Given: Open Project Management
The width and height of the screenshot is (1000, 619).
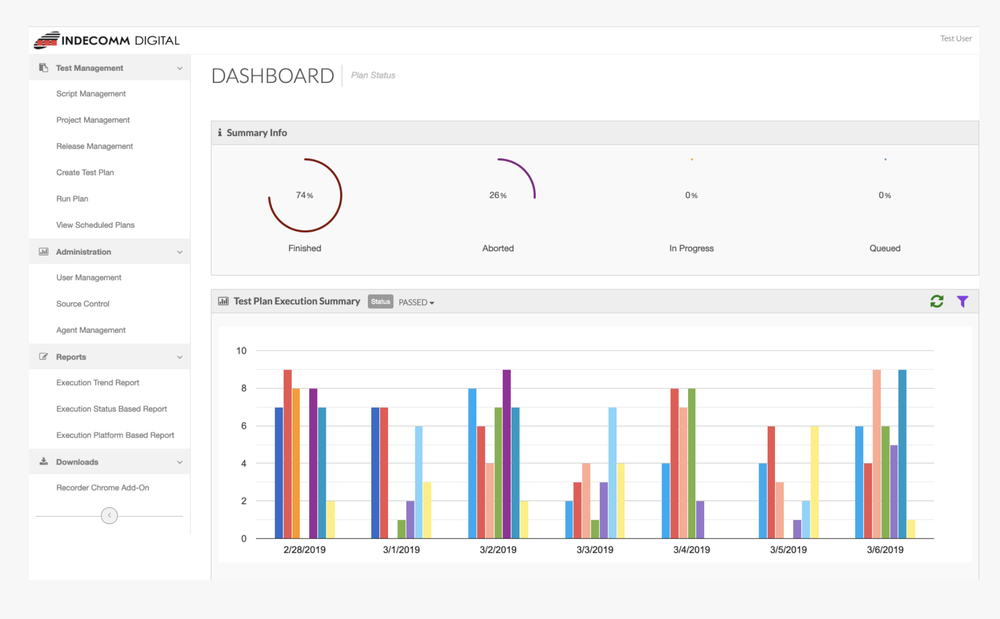Looking at the screenshot, I should (x=92, y=120).
